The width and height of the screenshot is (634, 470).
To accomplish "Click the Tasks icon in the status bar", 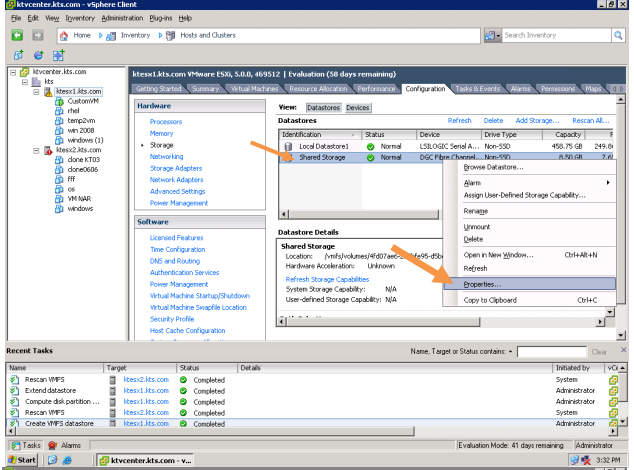I will click(15, 445).
